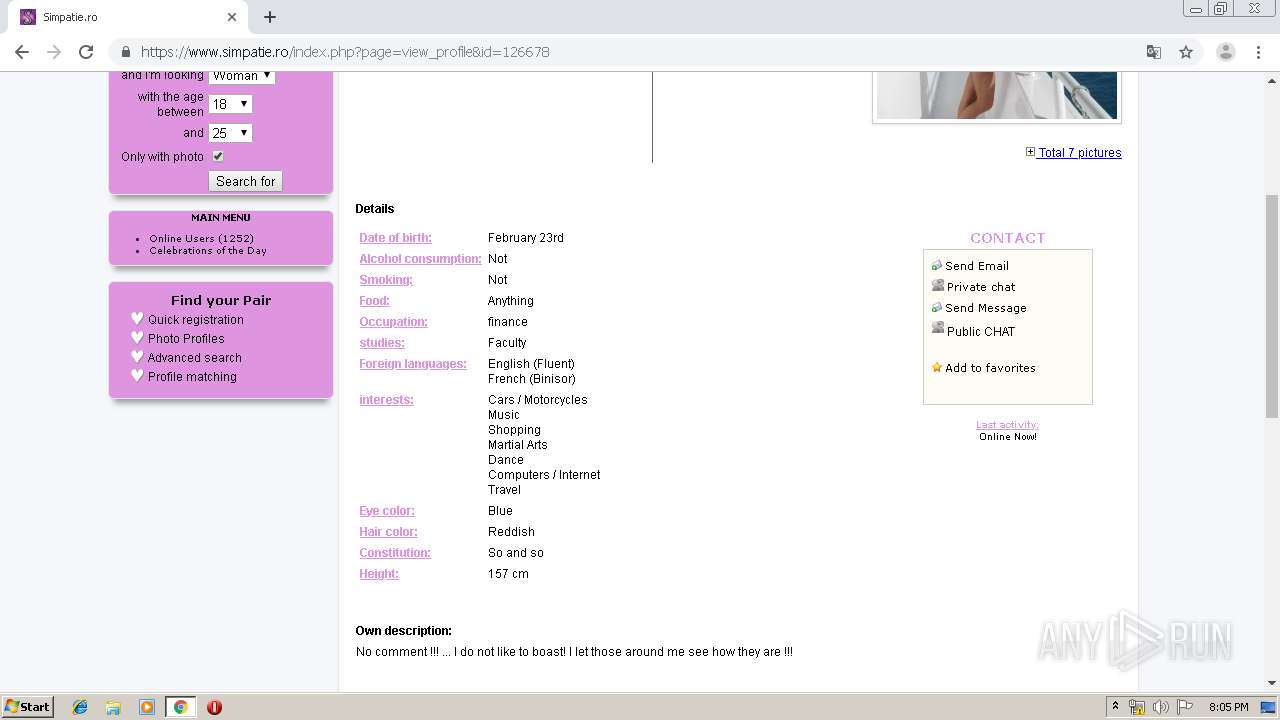Click the Date of birth link

click(395, 237)
